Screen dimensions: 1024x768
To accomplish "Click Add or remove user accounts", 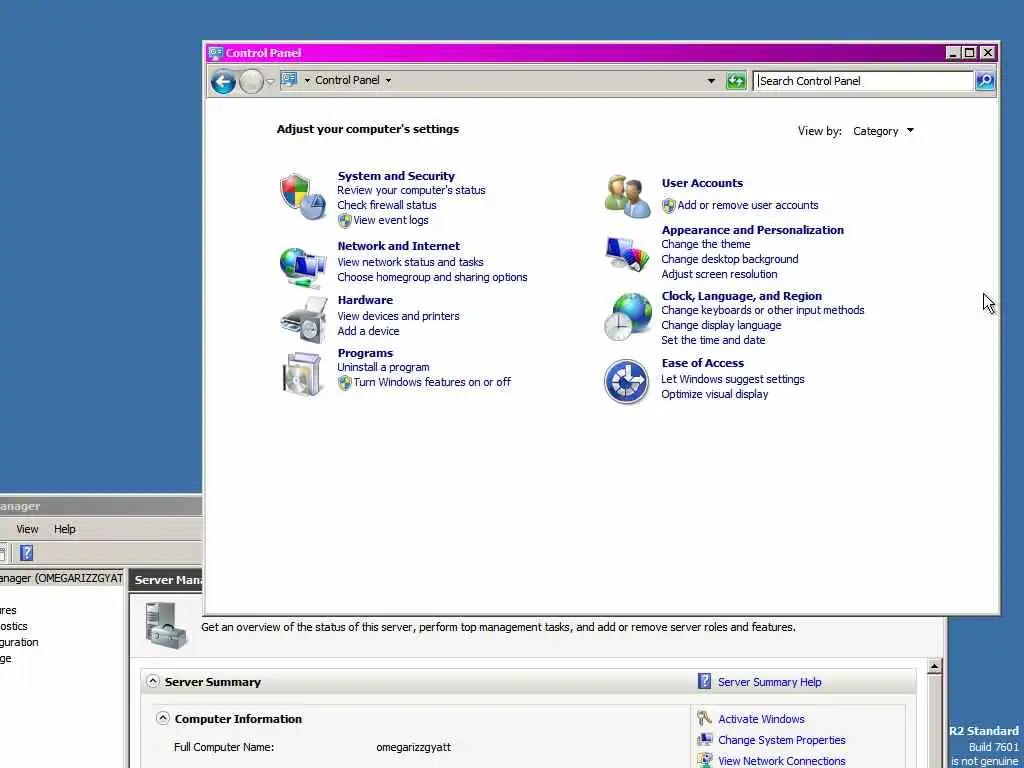I will point(748,205).
